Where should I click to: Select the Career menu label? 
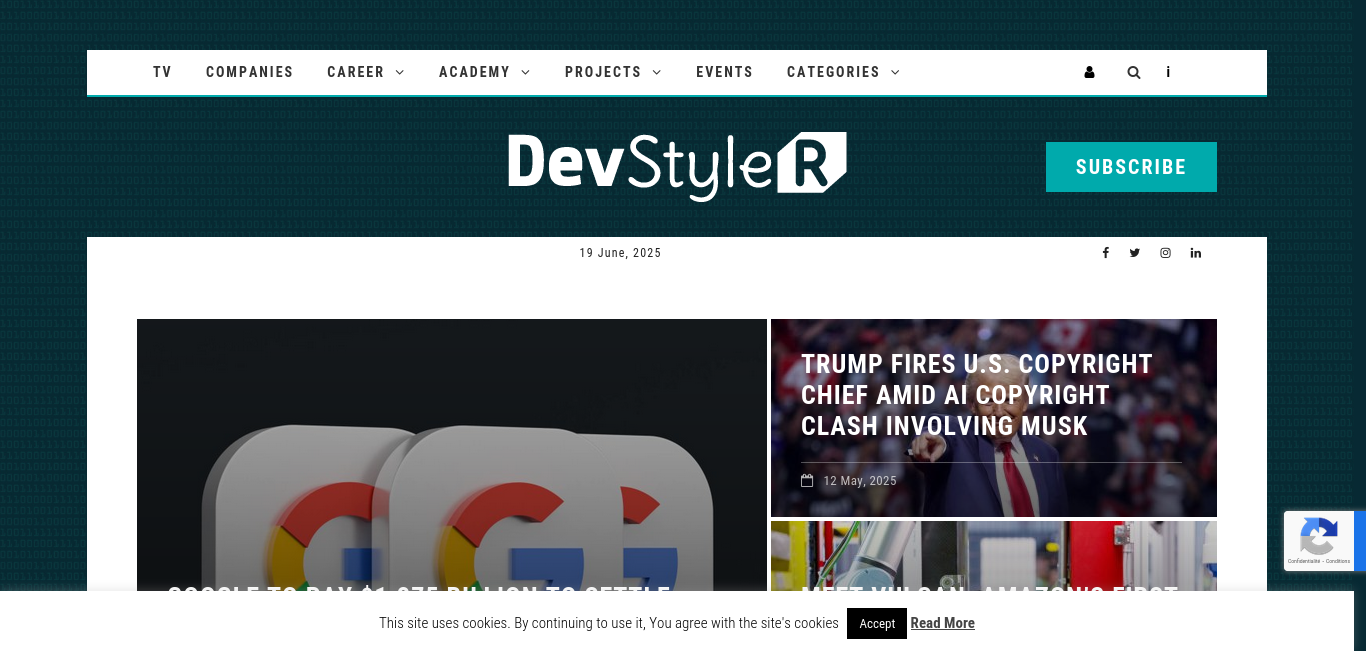click(x=356, y=72)
